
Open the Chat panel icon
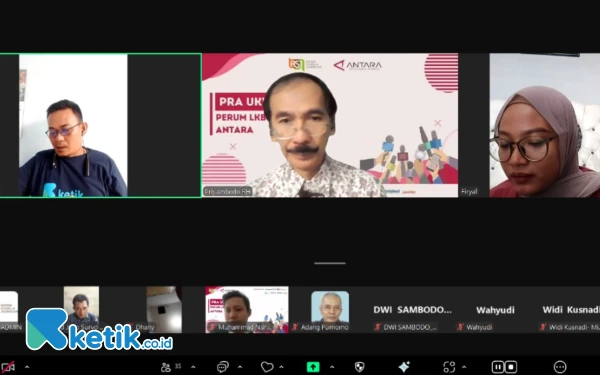[223, 367]
